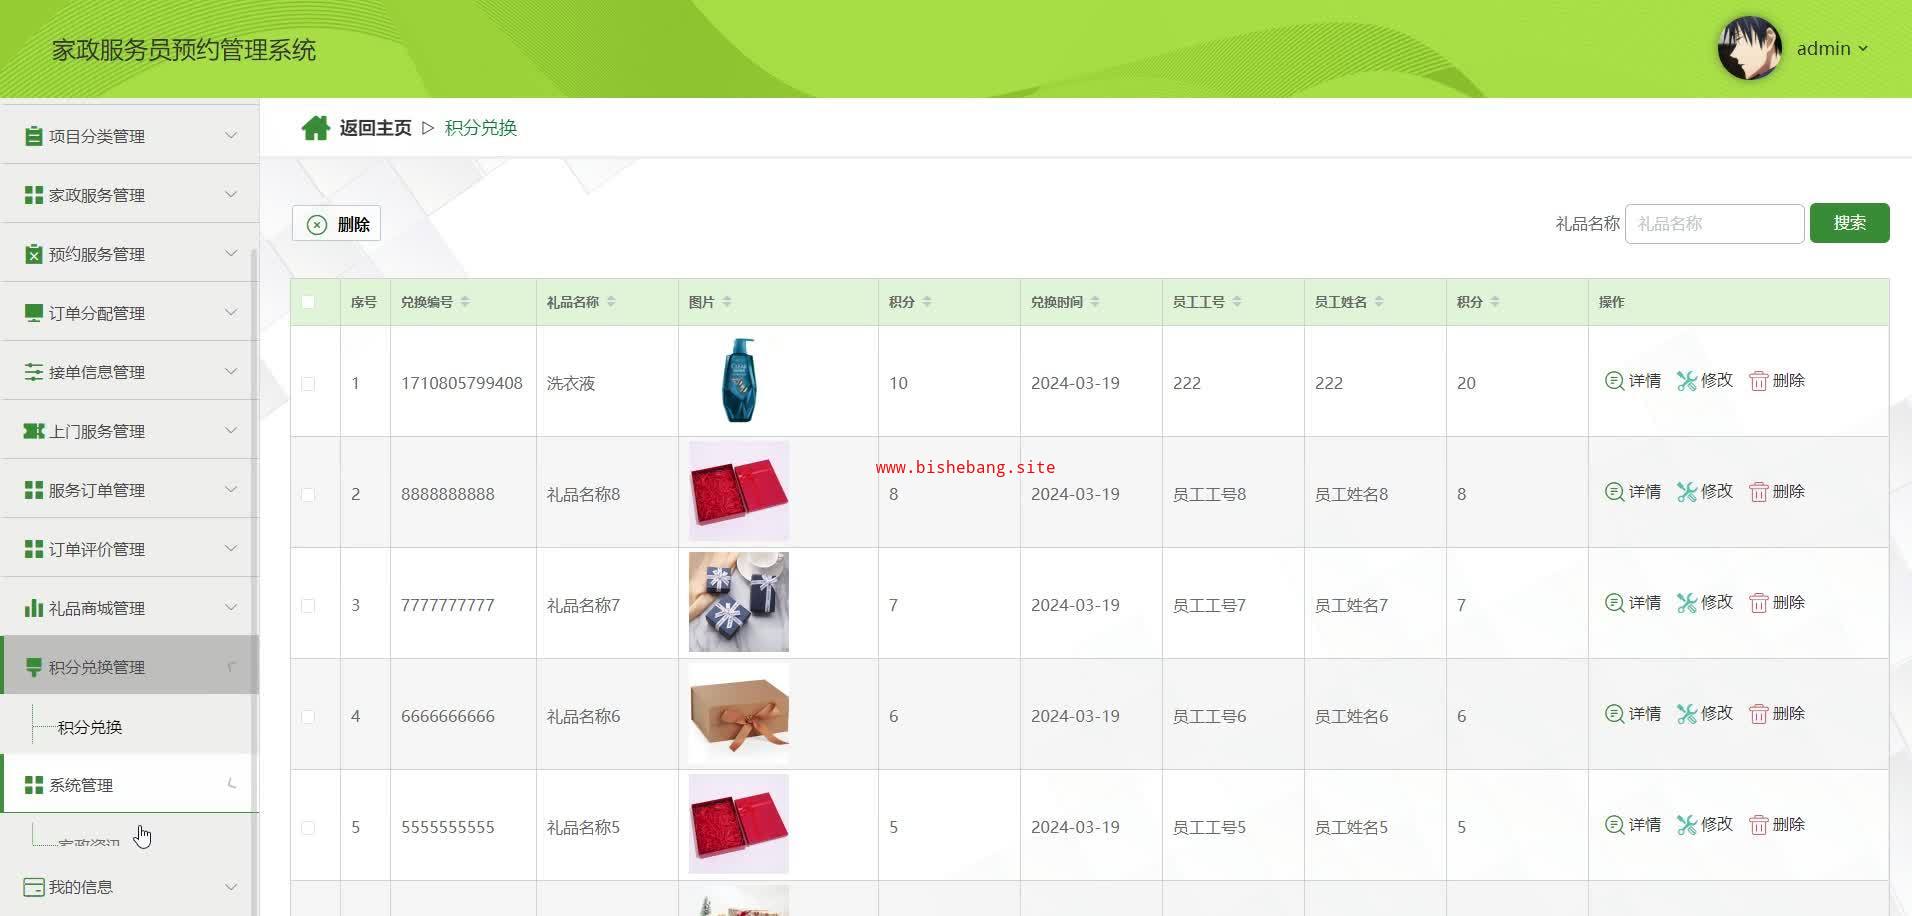Open the 礼品名称7 blue gift boxes thumbnail
The image size is (1912, 916).
[739, 602]
